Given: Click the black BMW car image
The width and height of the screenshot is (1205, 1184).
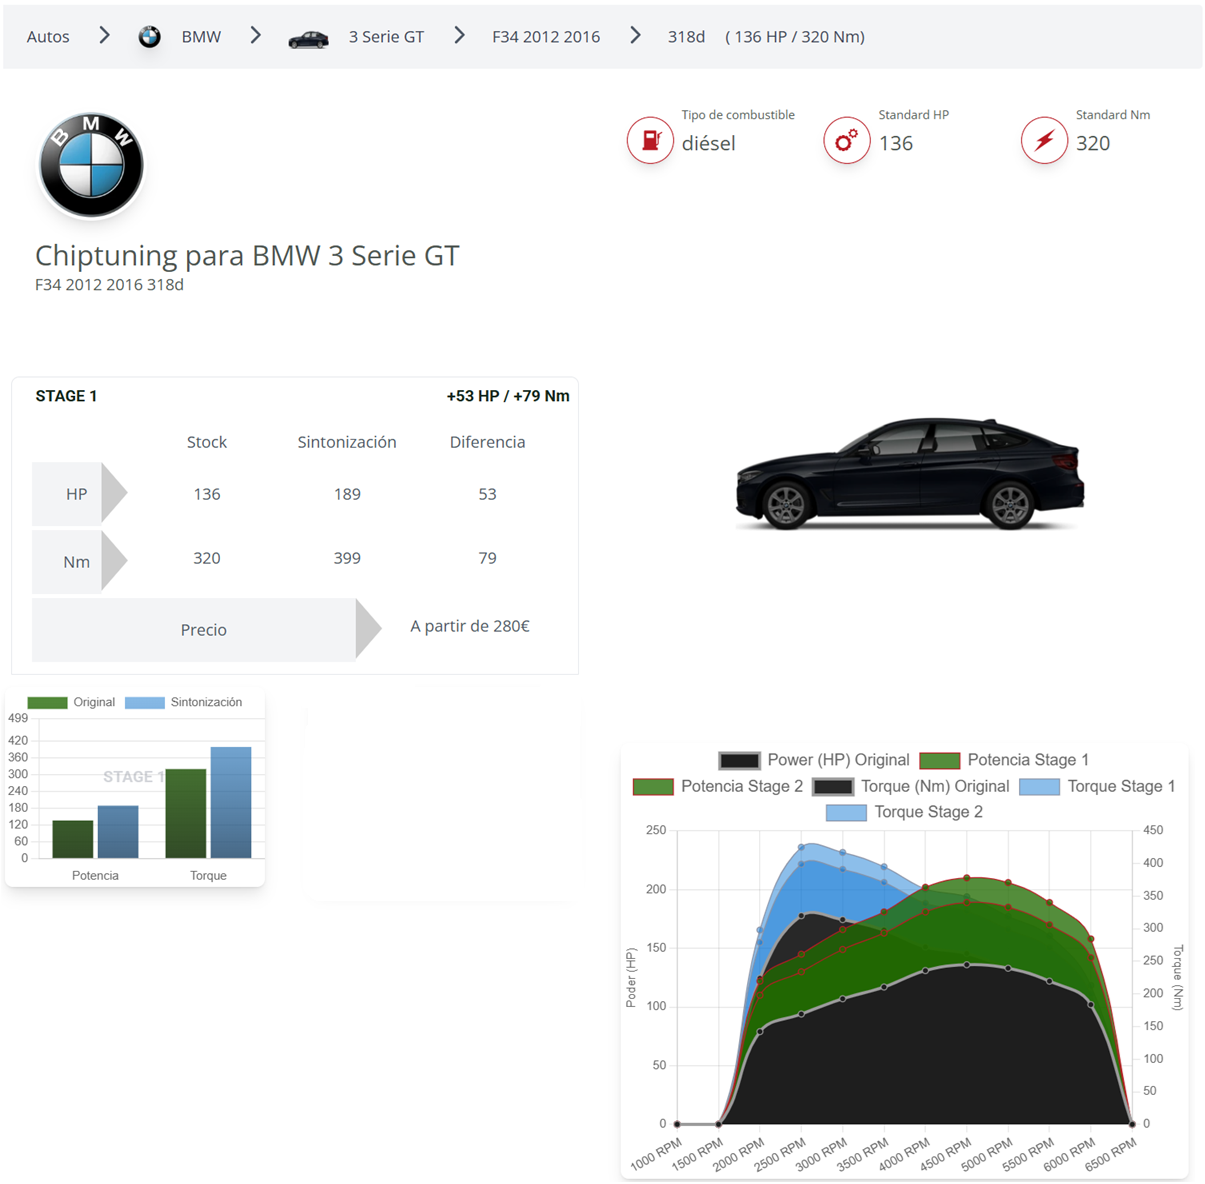Looking at the screenshot, I should [909, 473].
